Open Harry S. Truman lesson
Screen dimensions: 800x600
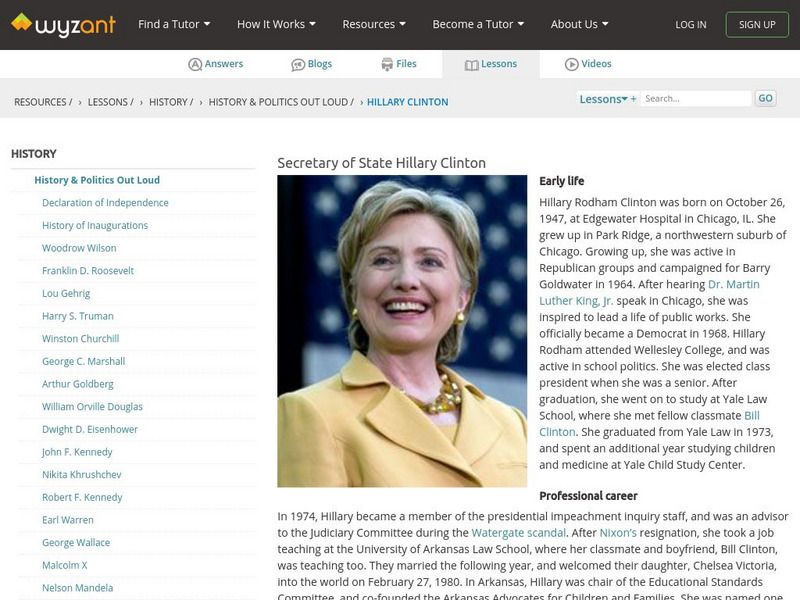[x=78, y=316]
